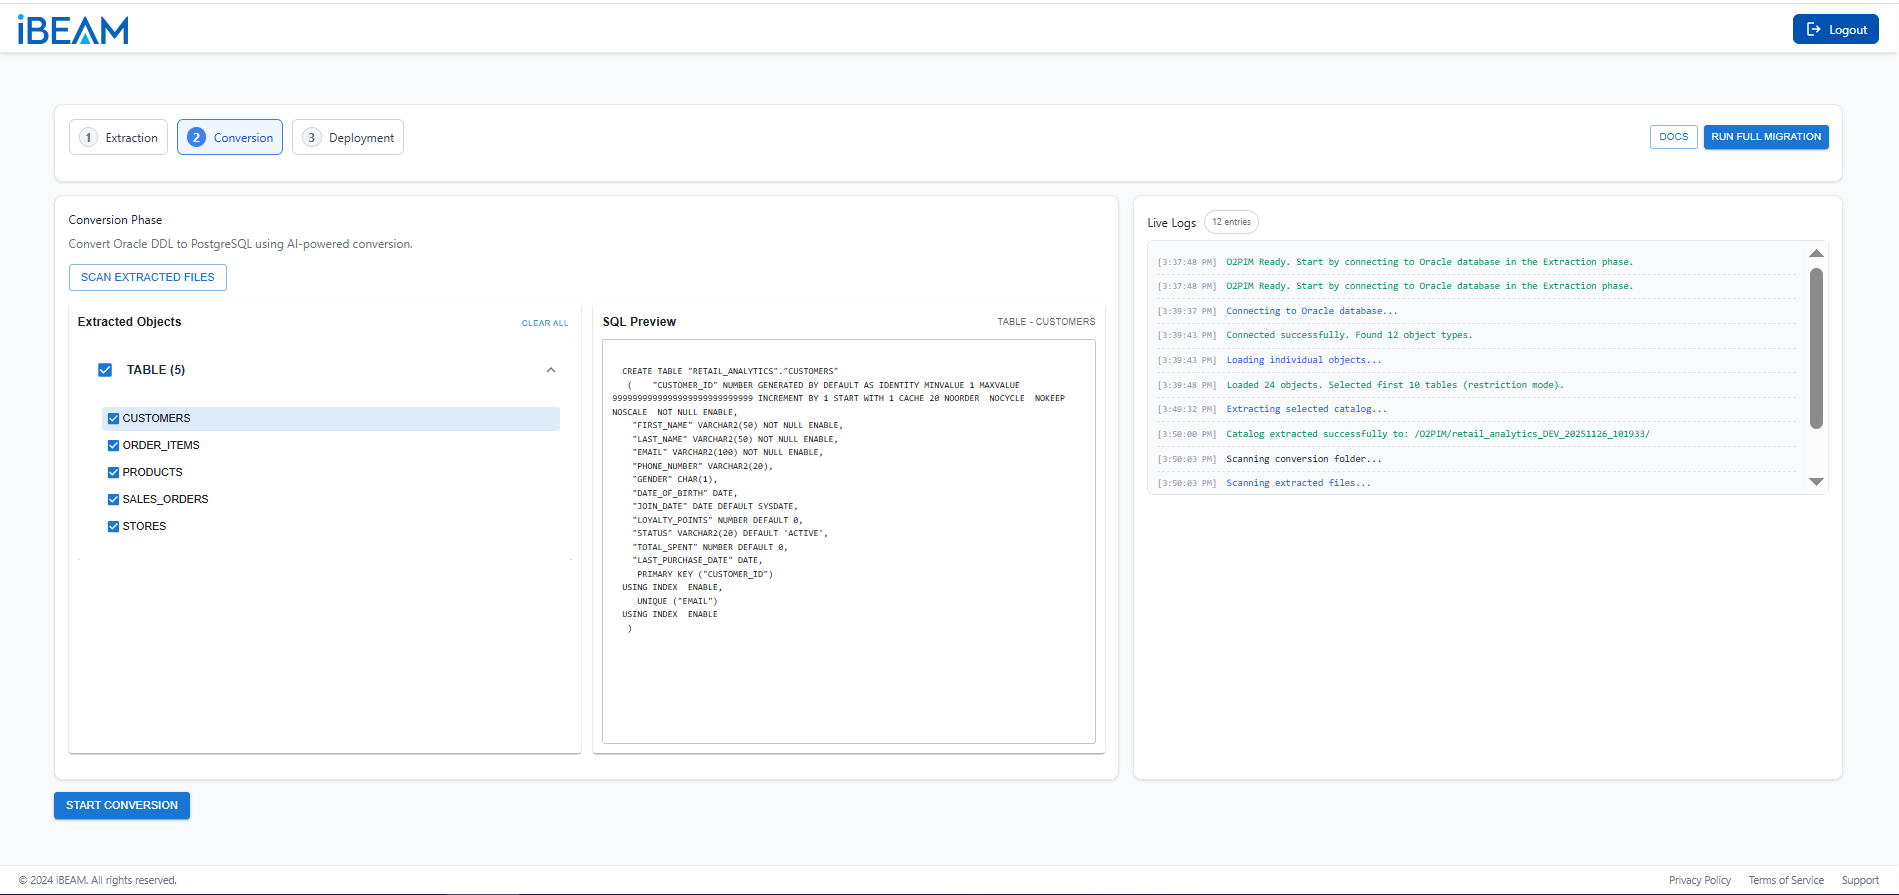Click the iBEAM logo
Screen dimensions: 1899x895
click(x=73, y=30)
